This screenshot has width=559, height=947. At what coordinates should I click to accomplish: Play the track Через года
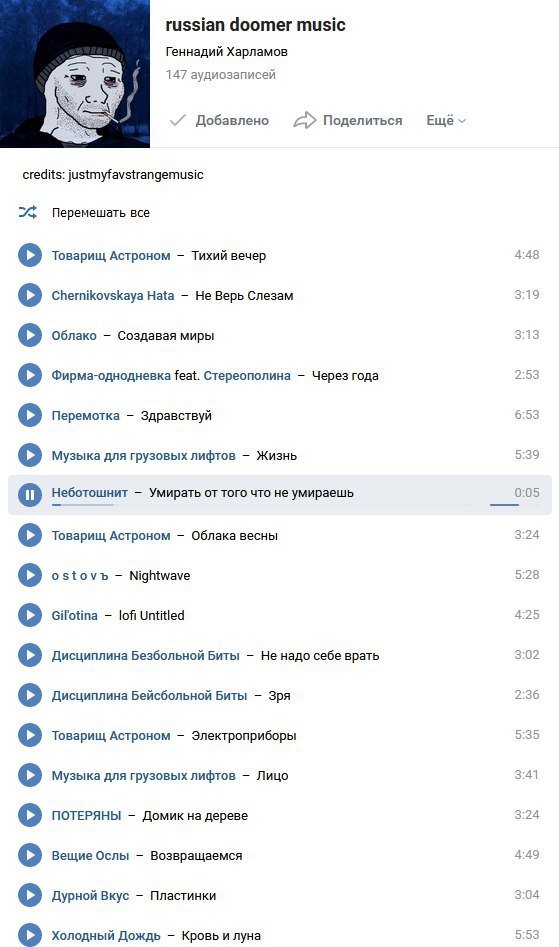[30, 375]
